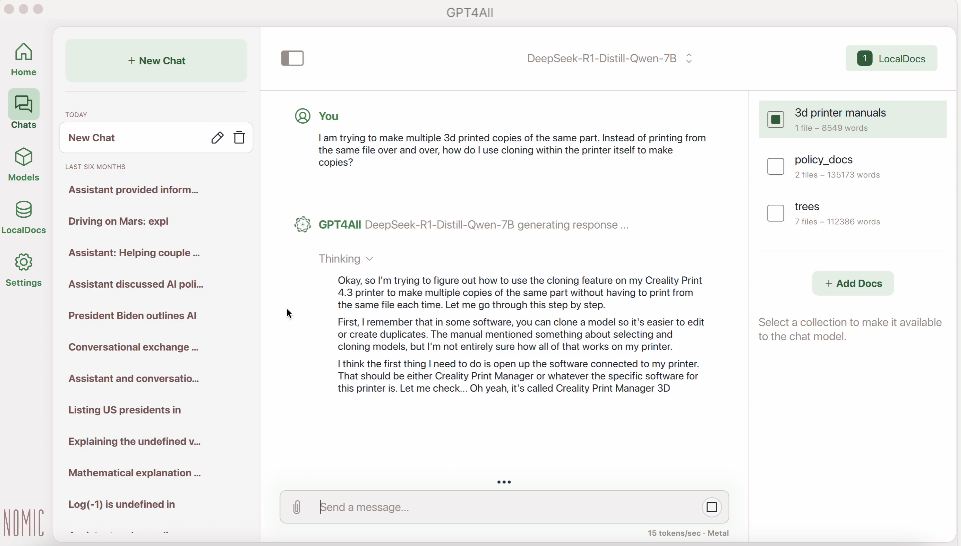
Task: Open the Home section icon
Action: point(23,59)
